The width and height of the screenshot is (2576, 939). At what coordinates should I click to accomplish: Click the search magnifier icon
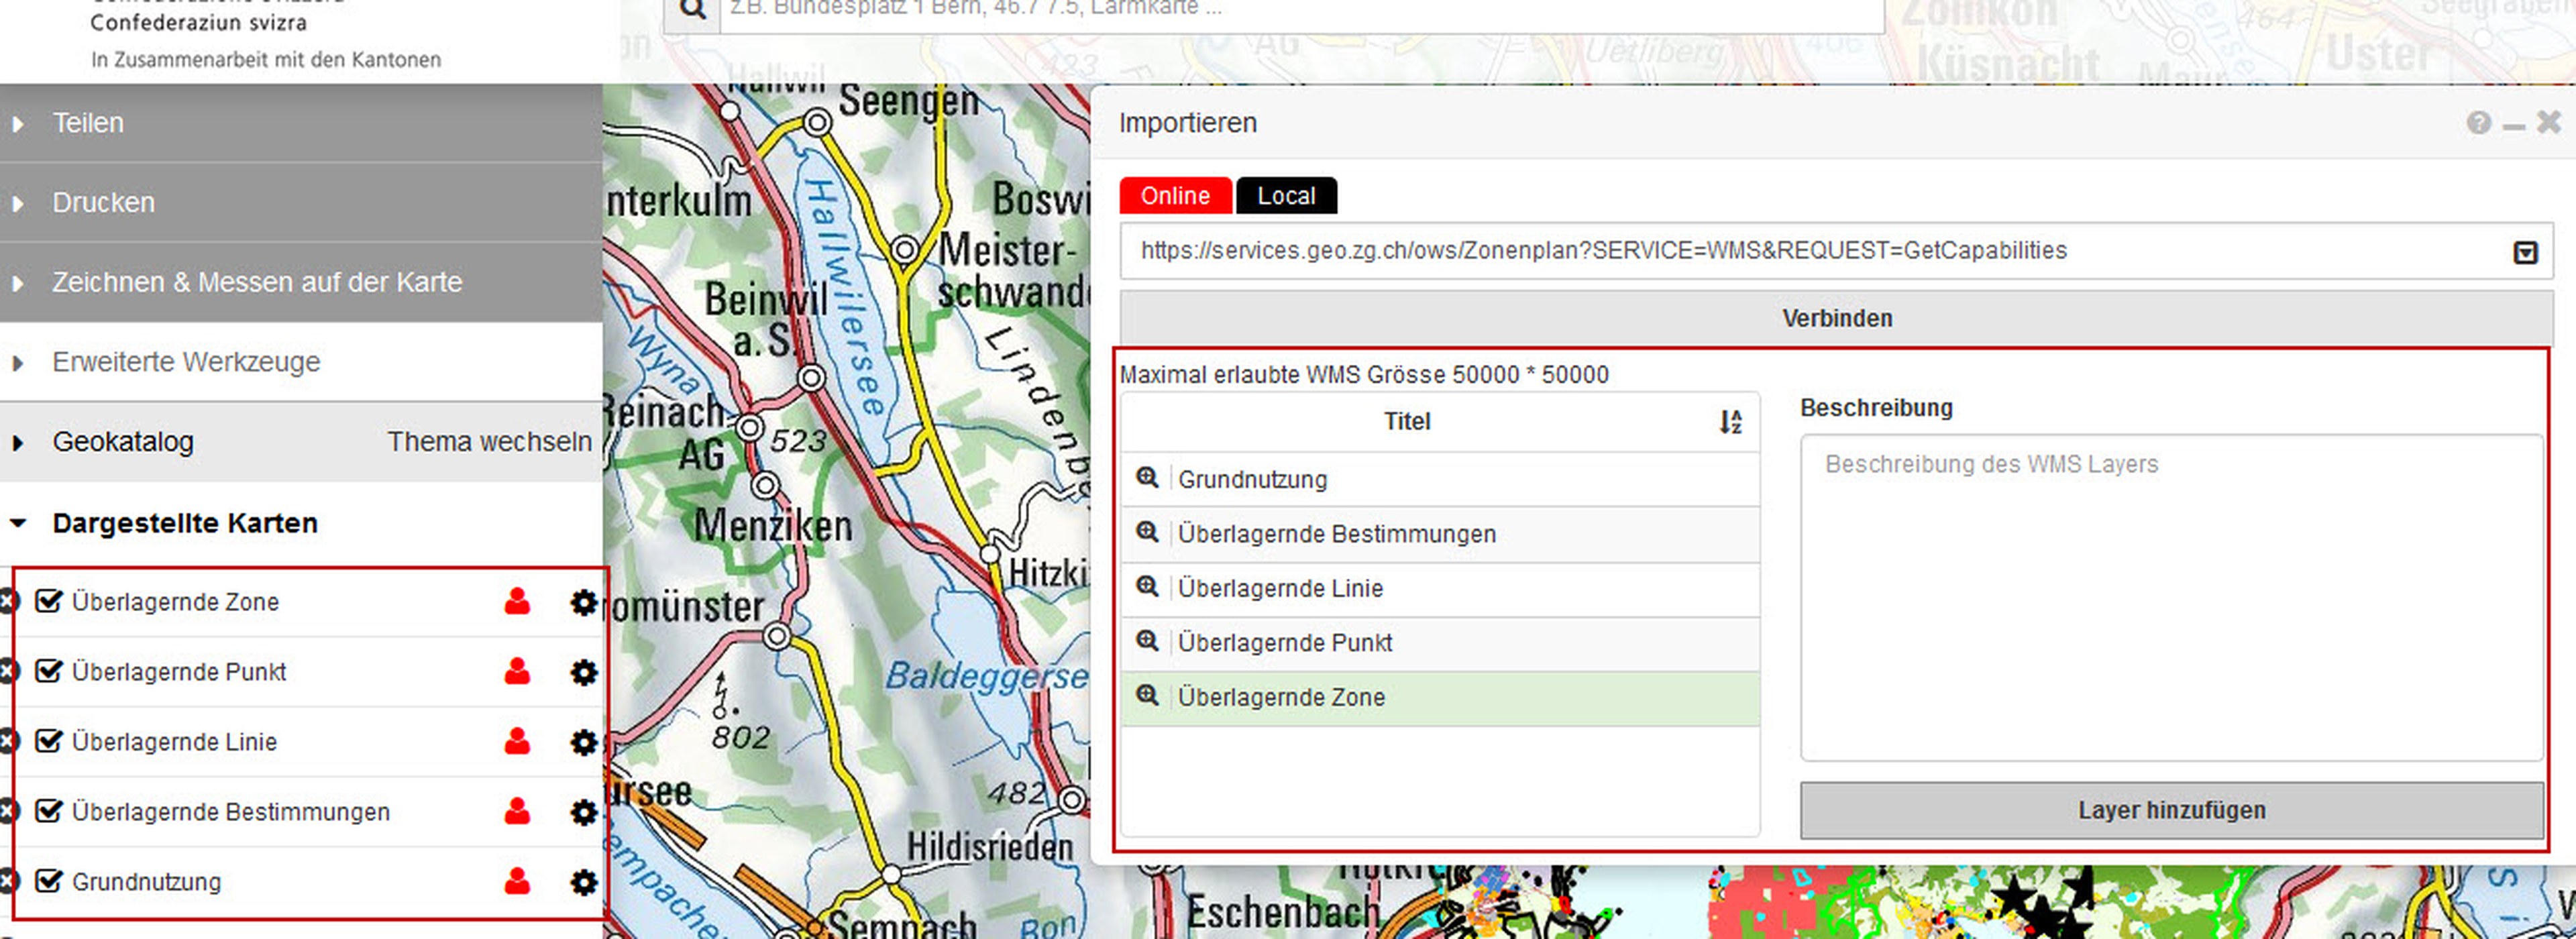point(692,10)
